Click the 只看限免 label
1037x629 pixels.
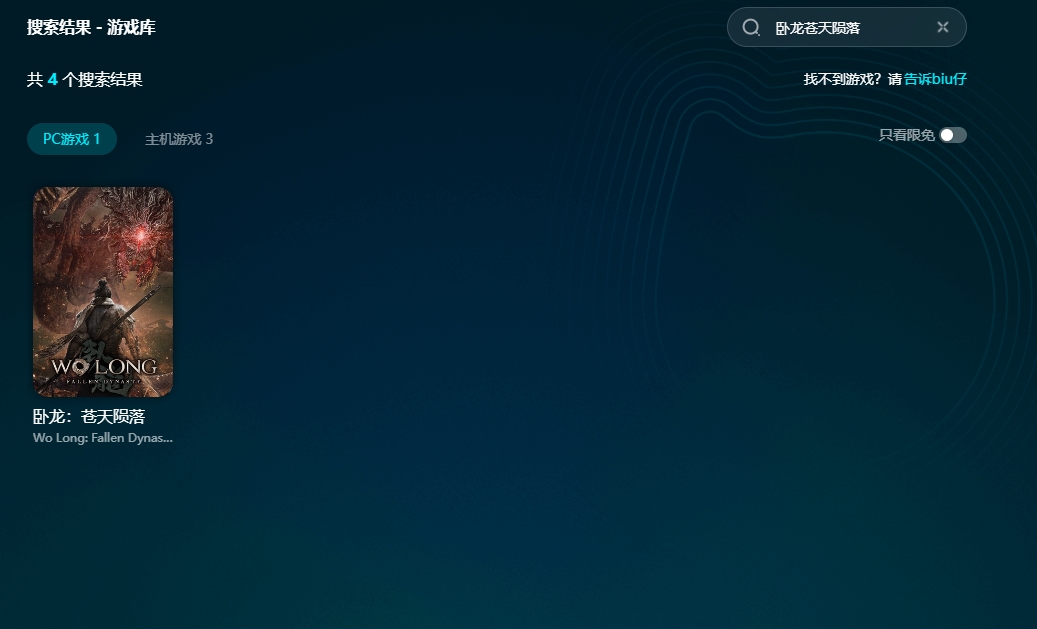tap(907, 135)
